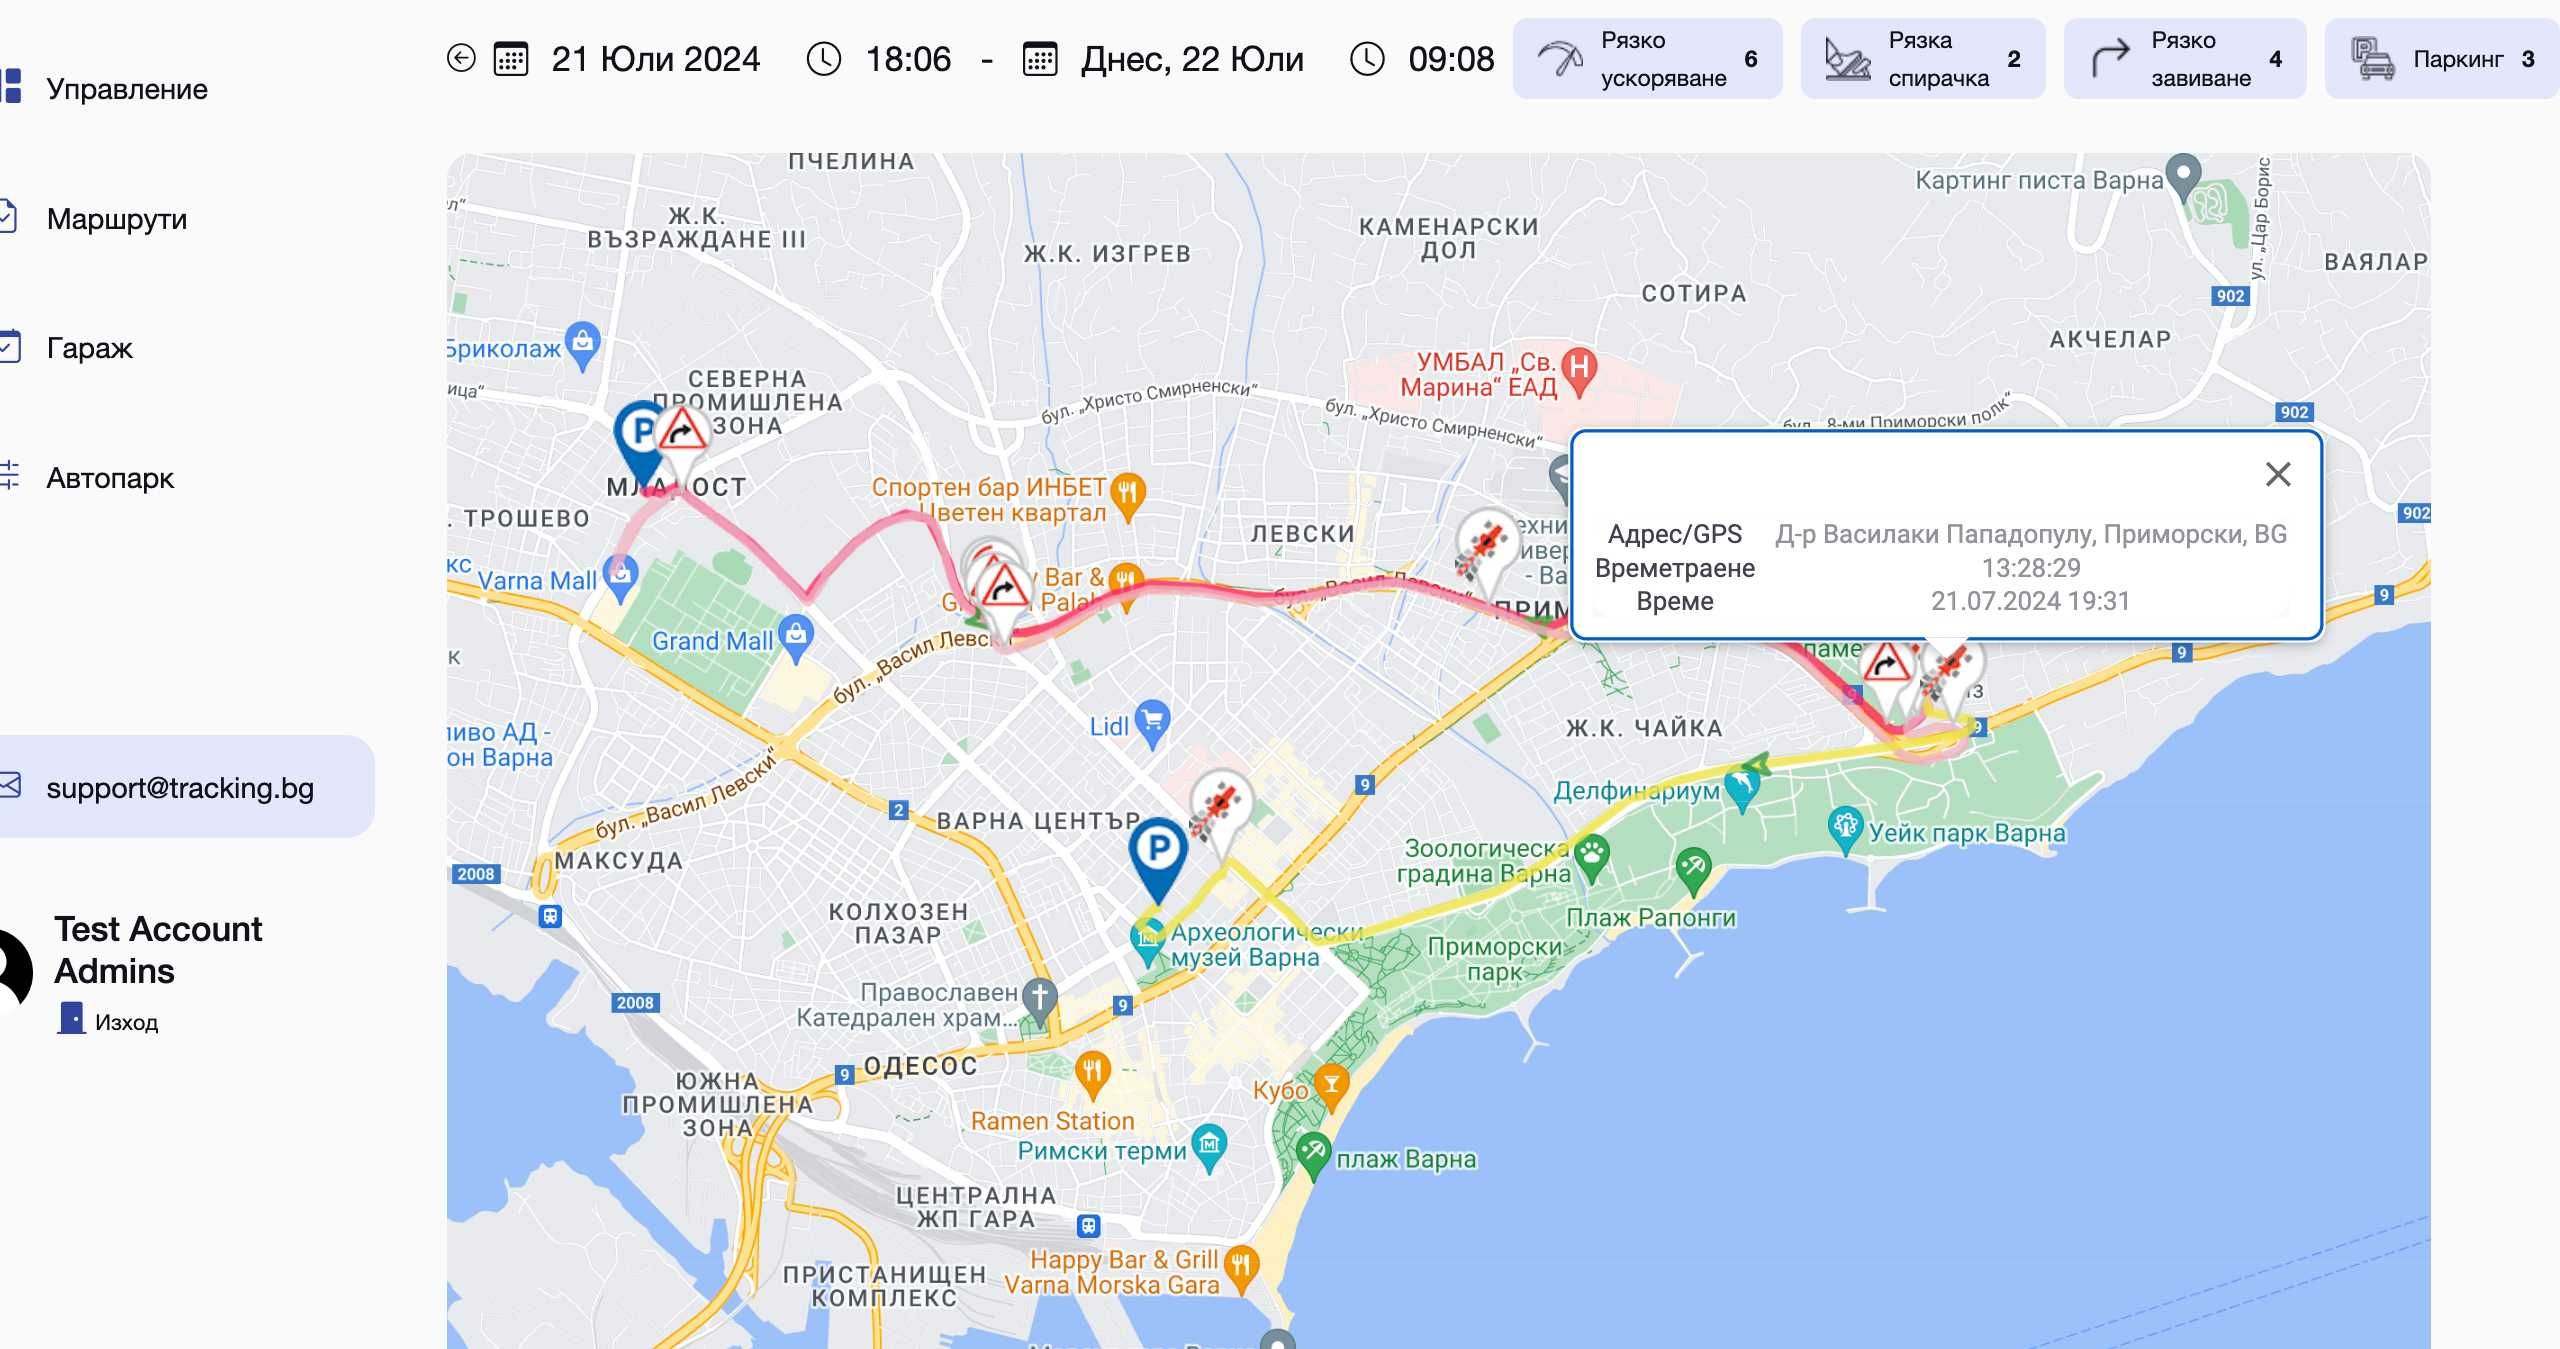2560x1349 pixels.
Task: Click Изход to log out
Action: tap(108, 1021)
